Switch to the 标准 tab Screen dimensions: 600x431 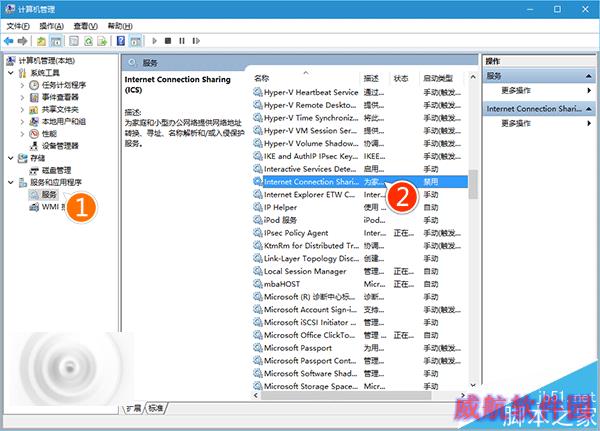(x=156, y=408)
